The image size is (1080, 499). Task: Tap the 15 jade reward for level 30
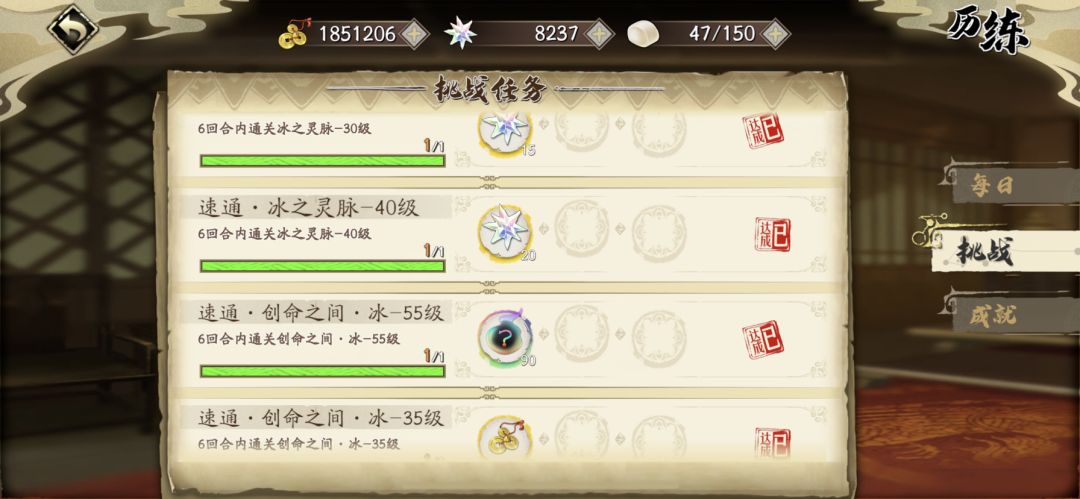click(506, 130)
